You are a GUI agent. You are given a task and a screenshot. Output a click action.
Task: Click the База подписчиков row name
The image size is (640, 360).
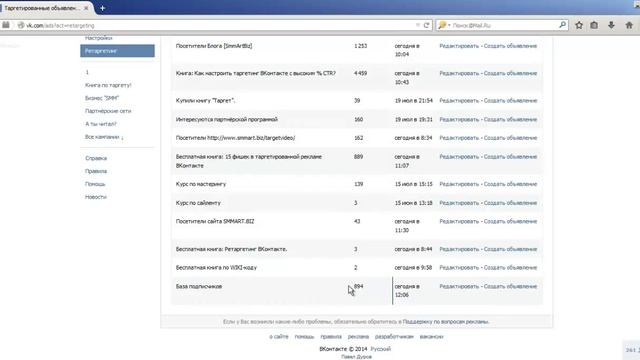click(199, 287)
